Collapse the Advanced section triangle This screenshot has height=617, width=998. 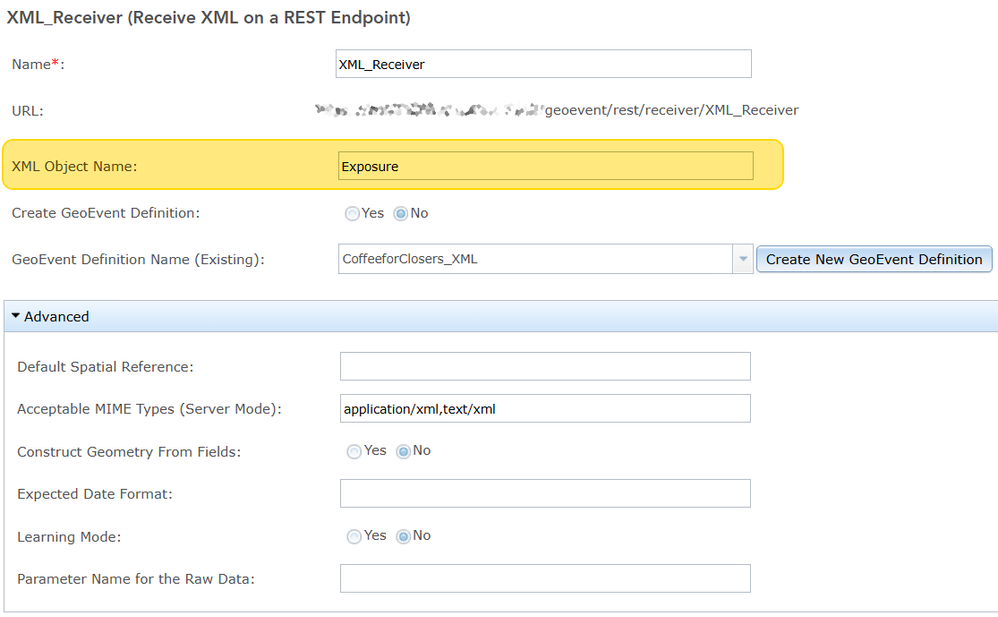click(x=16, y=316)
